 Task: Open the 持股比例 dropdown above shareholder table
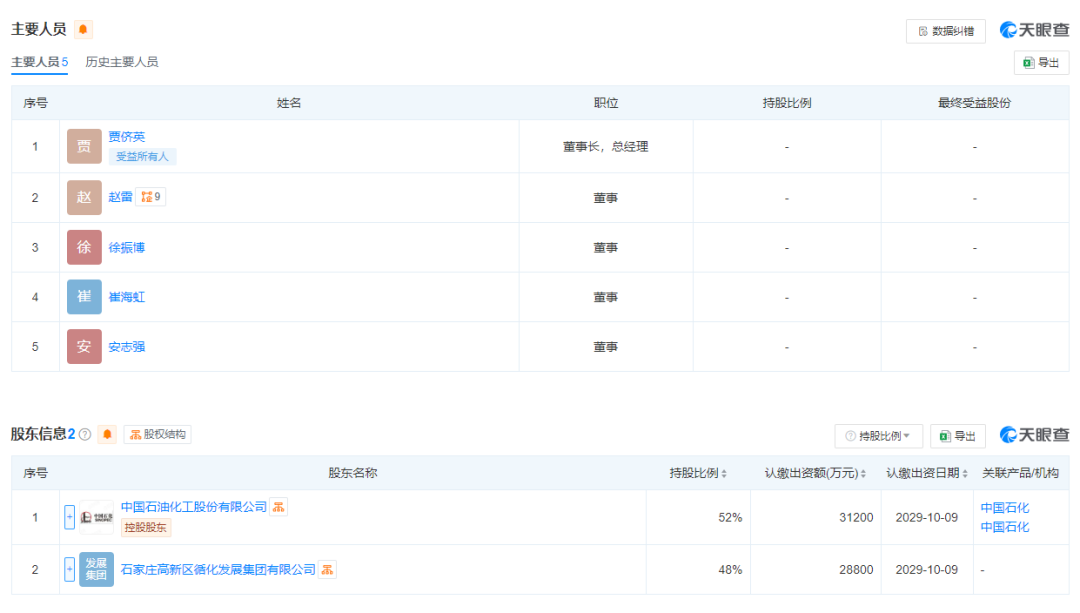tap(878, 436)
